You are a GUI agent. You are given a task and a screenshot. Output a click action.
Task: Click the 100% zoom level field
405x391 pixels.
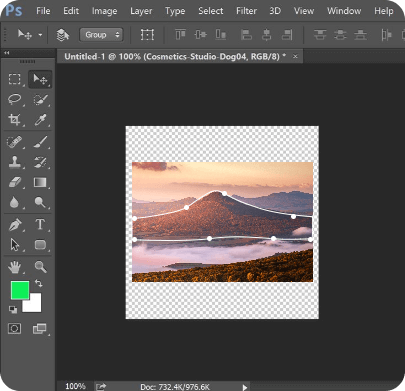coord(75,386)
